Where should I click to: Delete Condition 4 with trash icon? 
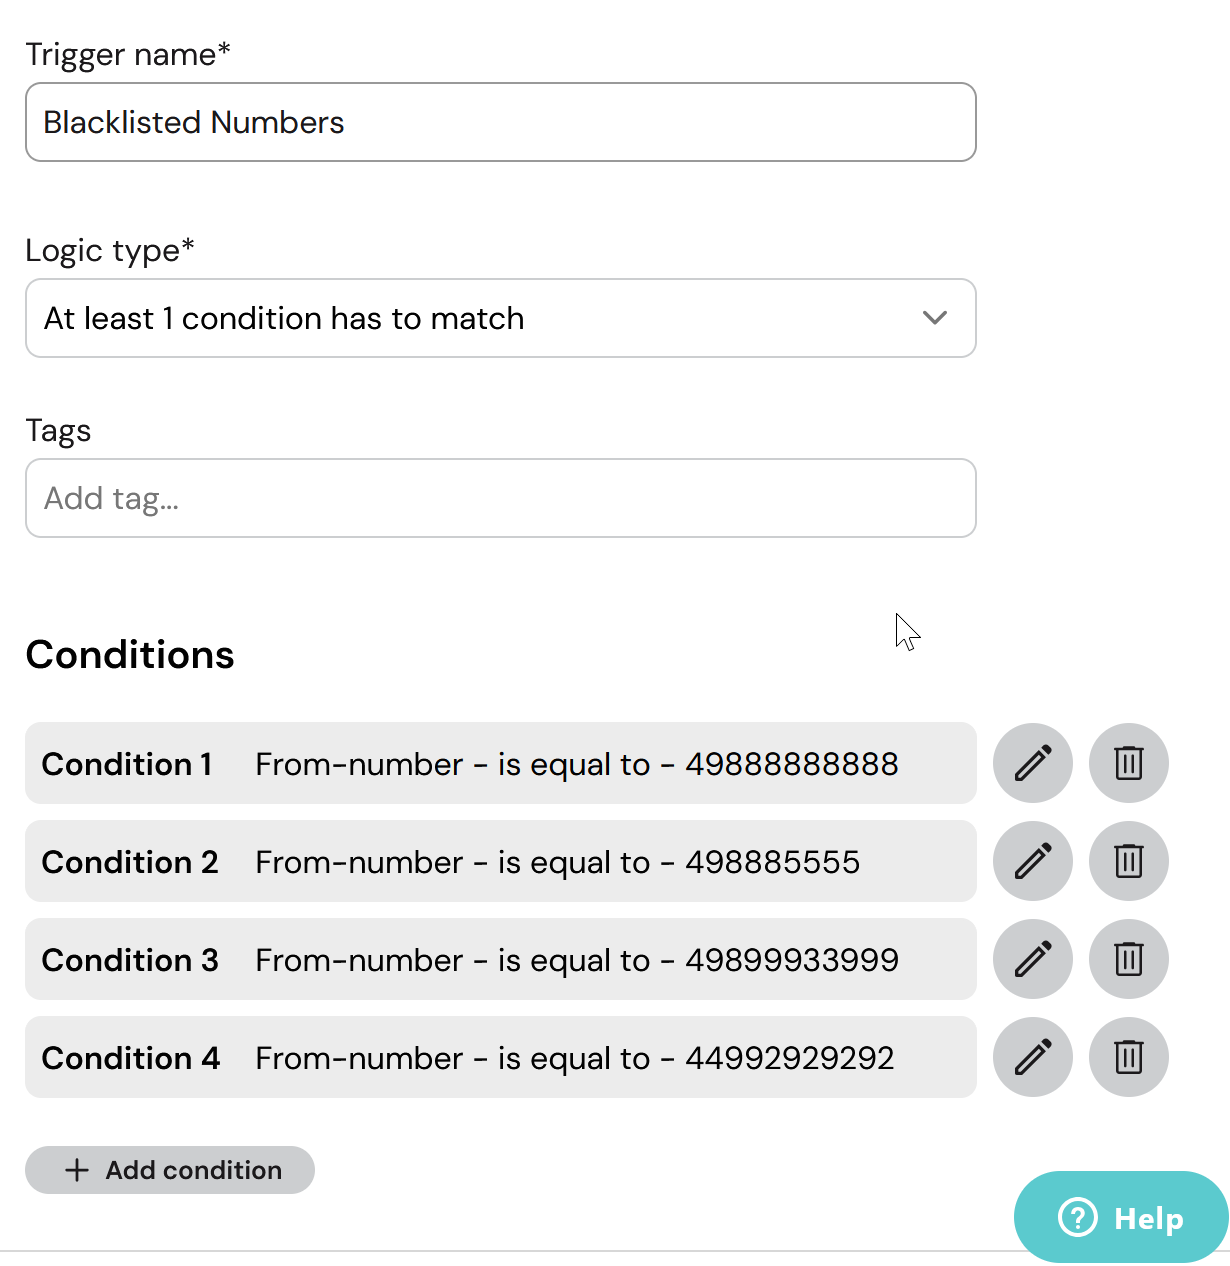(1129, 1057)
